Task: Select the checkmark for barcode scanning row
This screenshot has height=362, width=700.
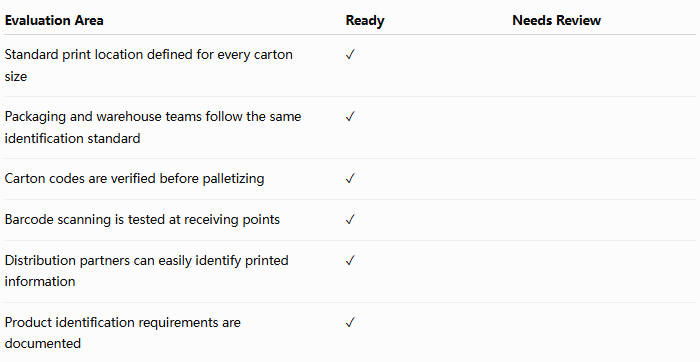Action: coord(350,220)
